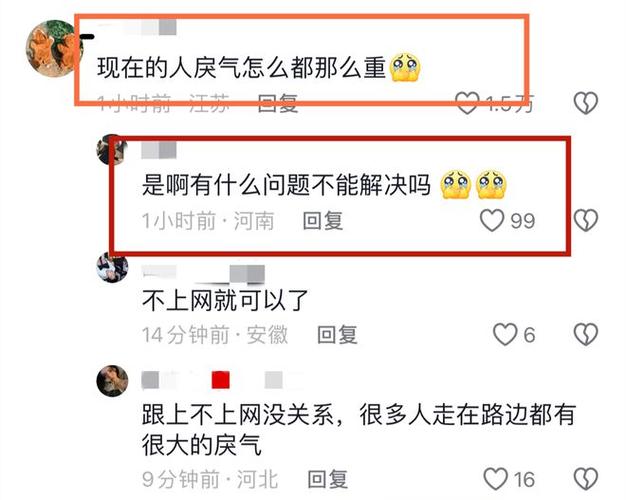Like the 不上网就可以了 comment
Image resolution: width=626 pixels, height=500 pixels.
point(505,334)
